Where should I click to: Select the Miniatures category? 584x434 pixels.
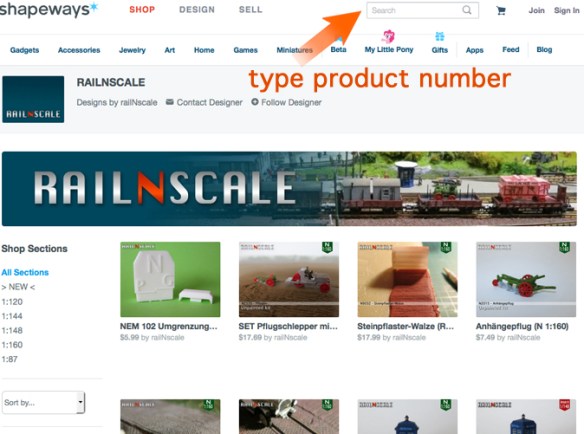294,50
